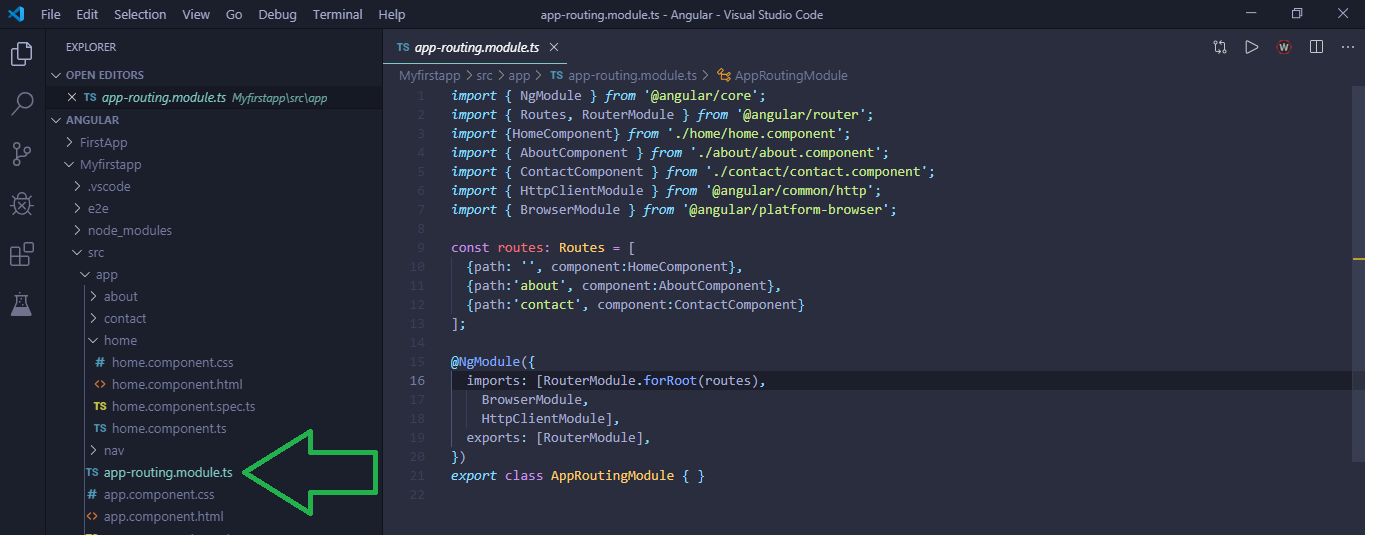Select app-routing.module.ts in file tree

tap(168, 473)
